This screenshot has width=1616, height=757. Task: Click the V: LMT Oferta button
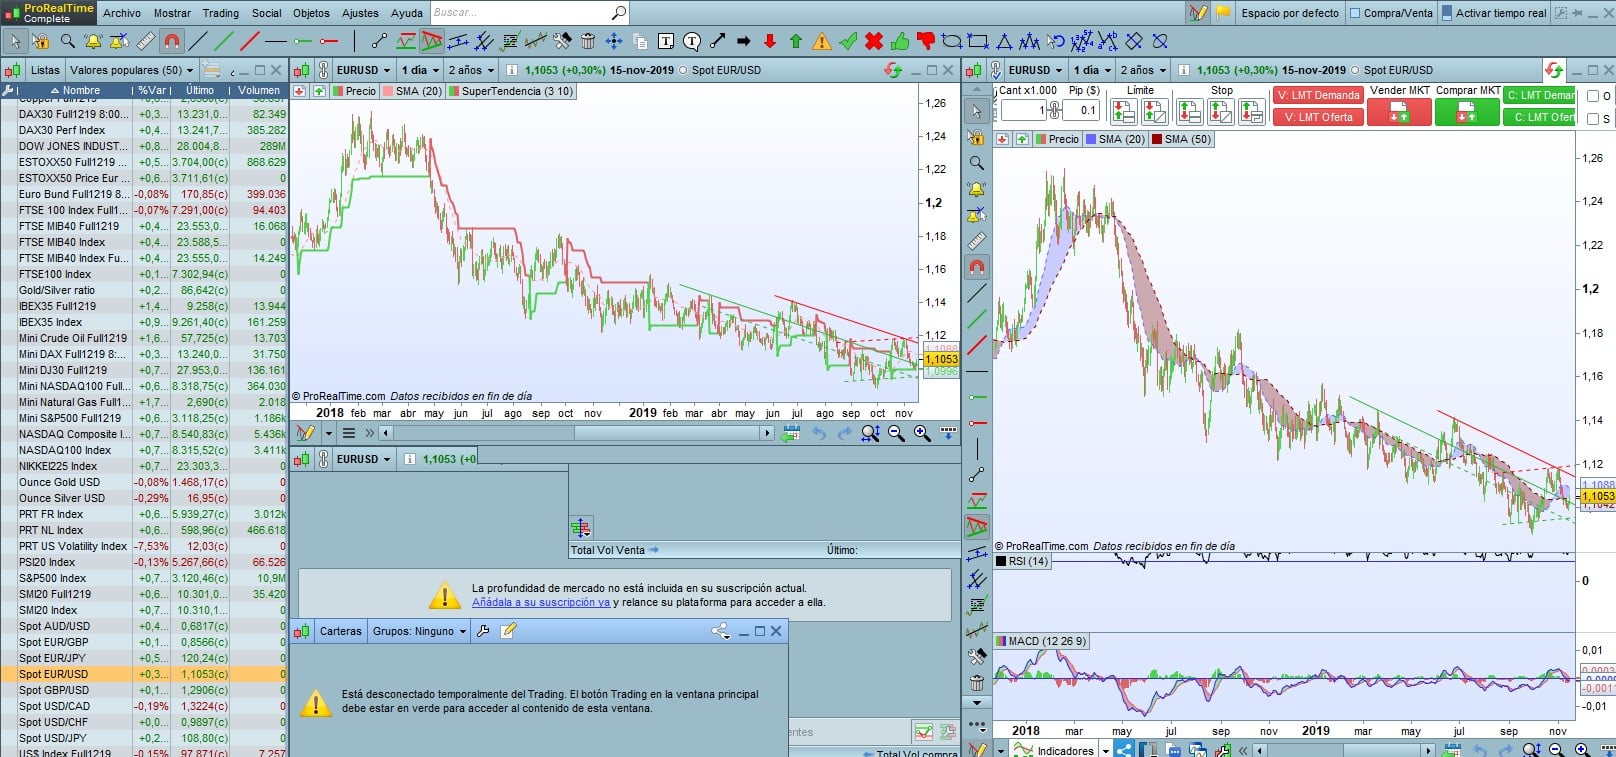1318,117
